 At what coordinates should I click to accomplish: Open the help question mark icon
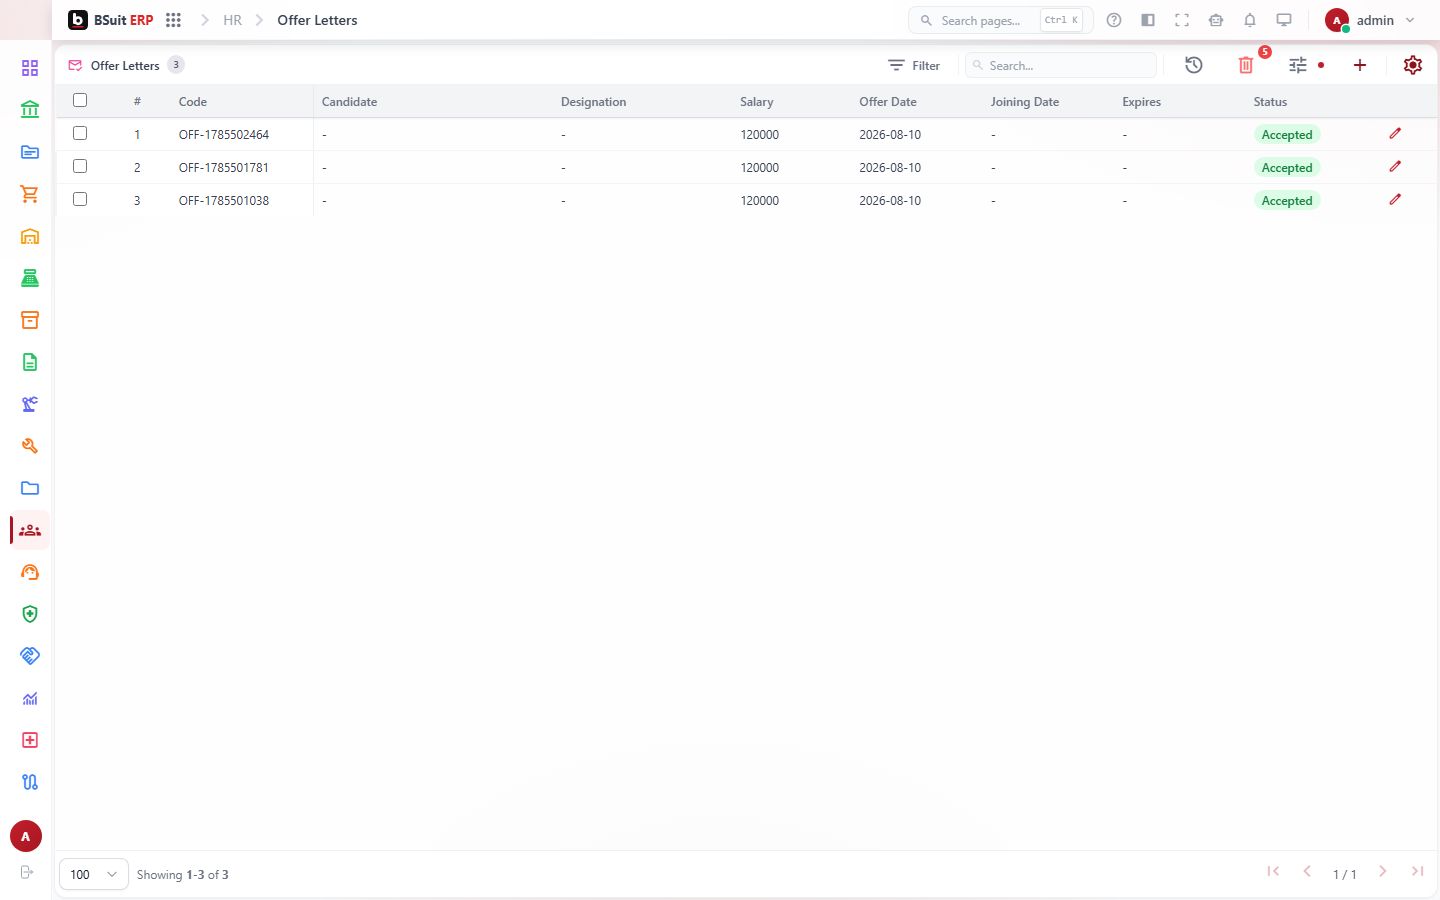[1114, 20]
